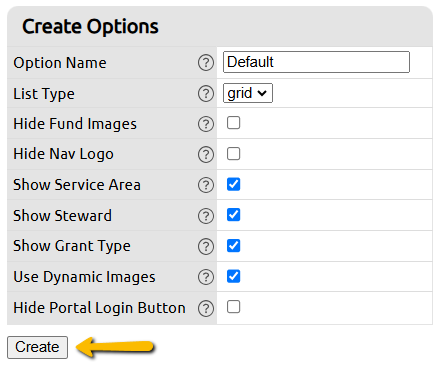The image size is (439, 365).
Task: Uncheck the Show Service Area checkbox
Action: tap(233, 184)
